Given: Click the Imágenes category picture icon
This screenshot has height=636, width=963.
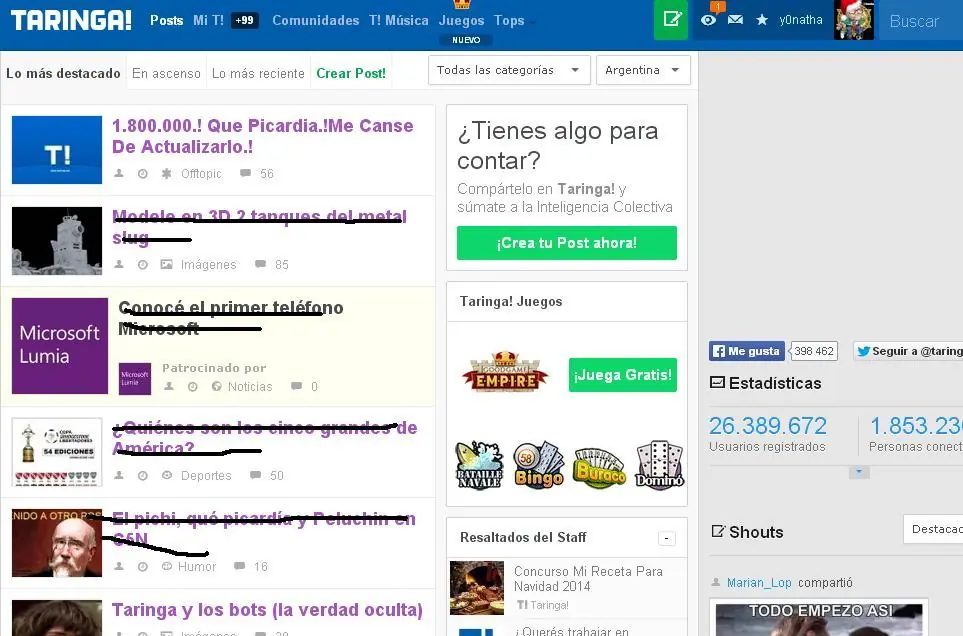Looking at the screenshot, I should [166, 265].
